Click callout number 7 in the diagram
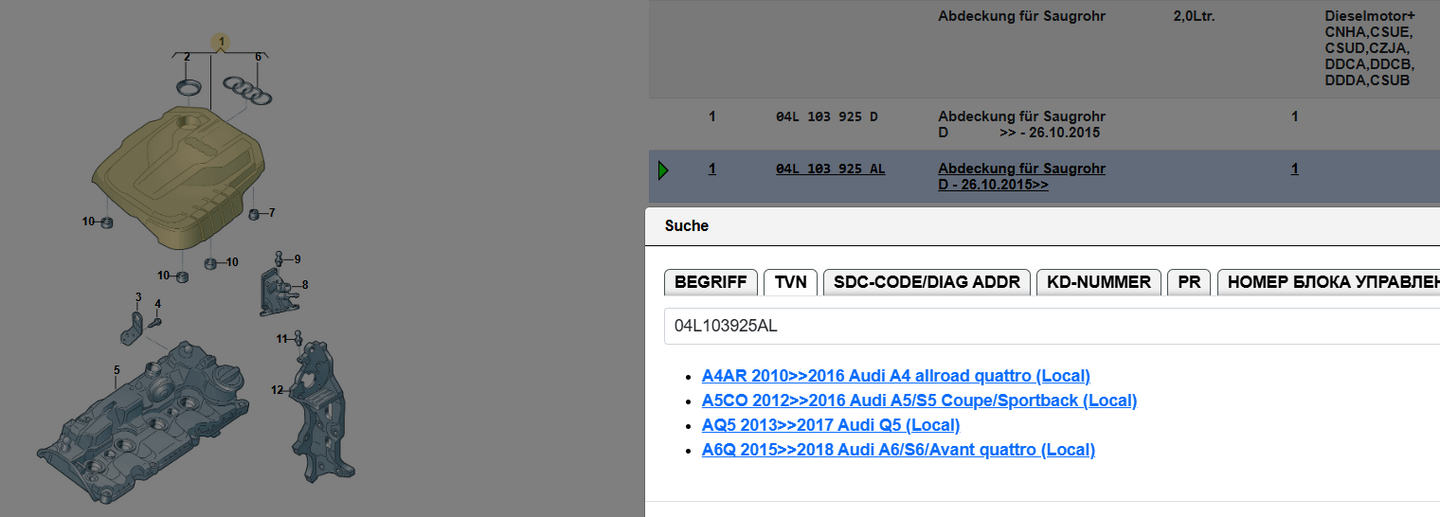 tap(271, 213)
